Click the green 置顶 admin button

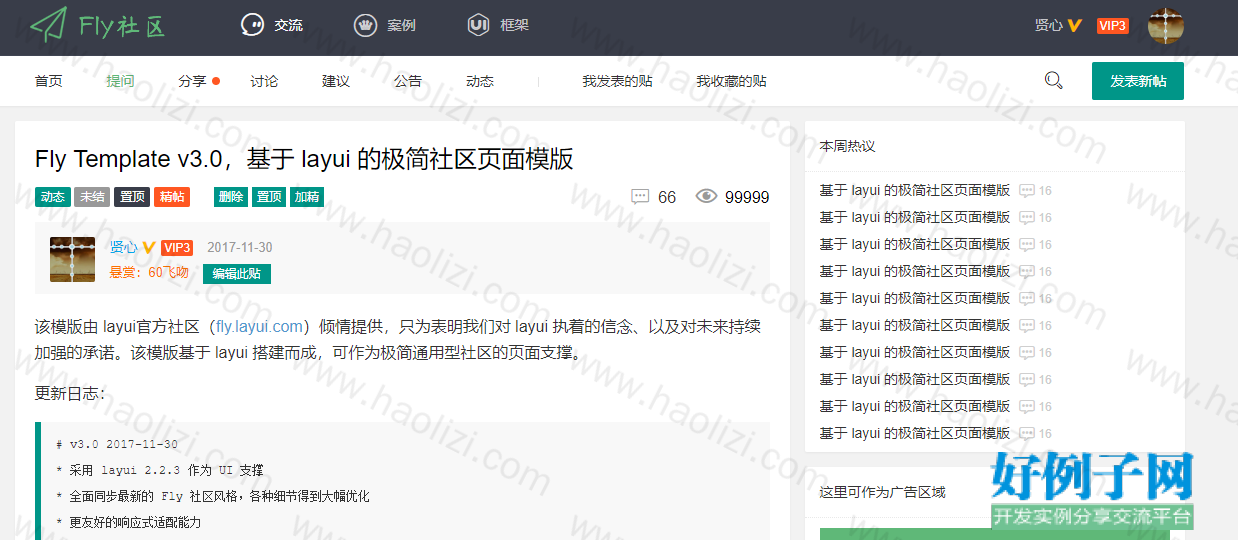(x=269, y=197)
